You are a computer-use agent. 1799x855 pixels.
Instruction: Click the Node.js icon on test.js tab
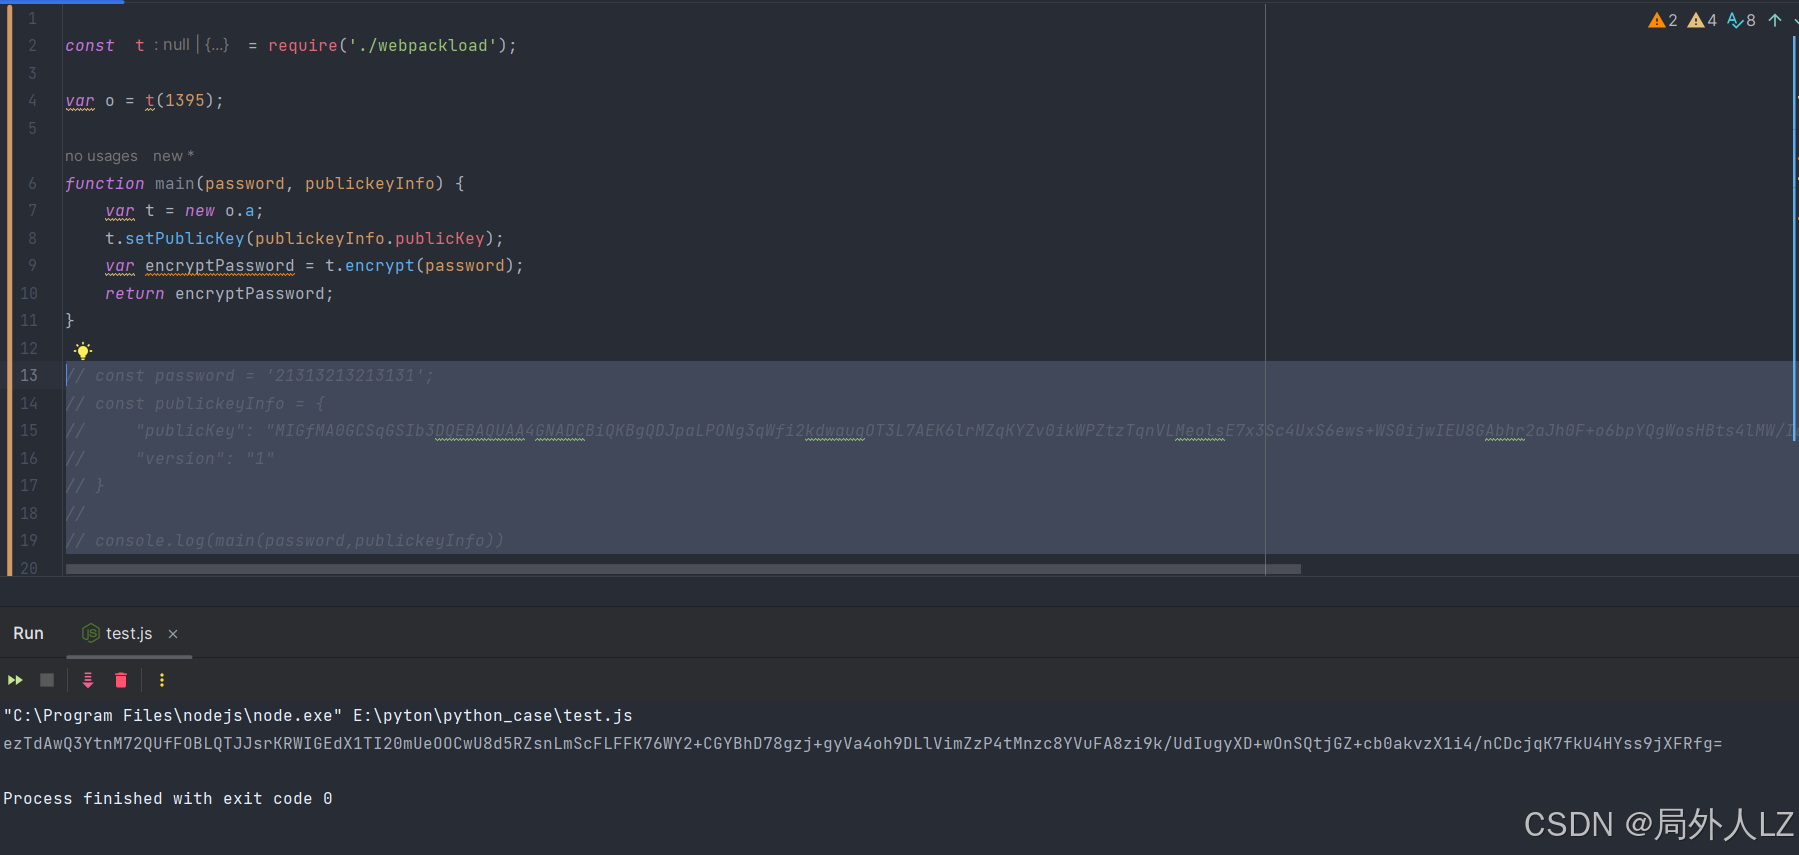tap(91, 633)
